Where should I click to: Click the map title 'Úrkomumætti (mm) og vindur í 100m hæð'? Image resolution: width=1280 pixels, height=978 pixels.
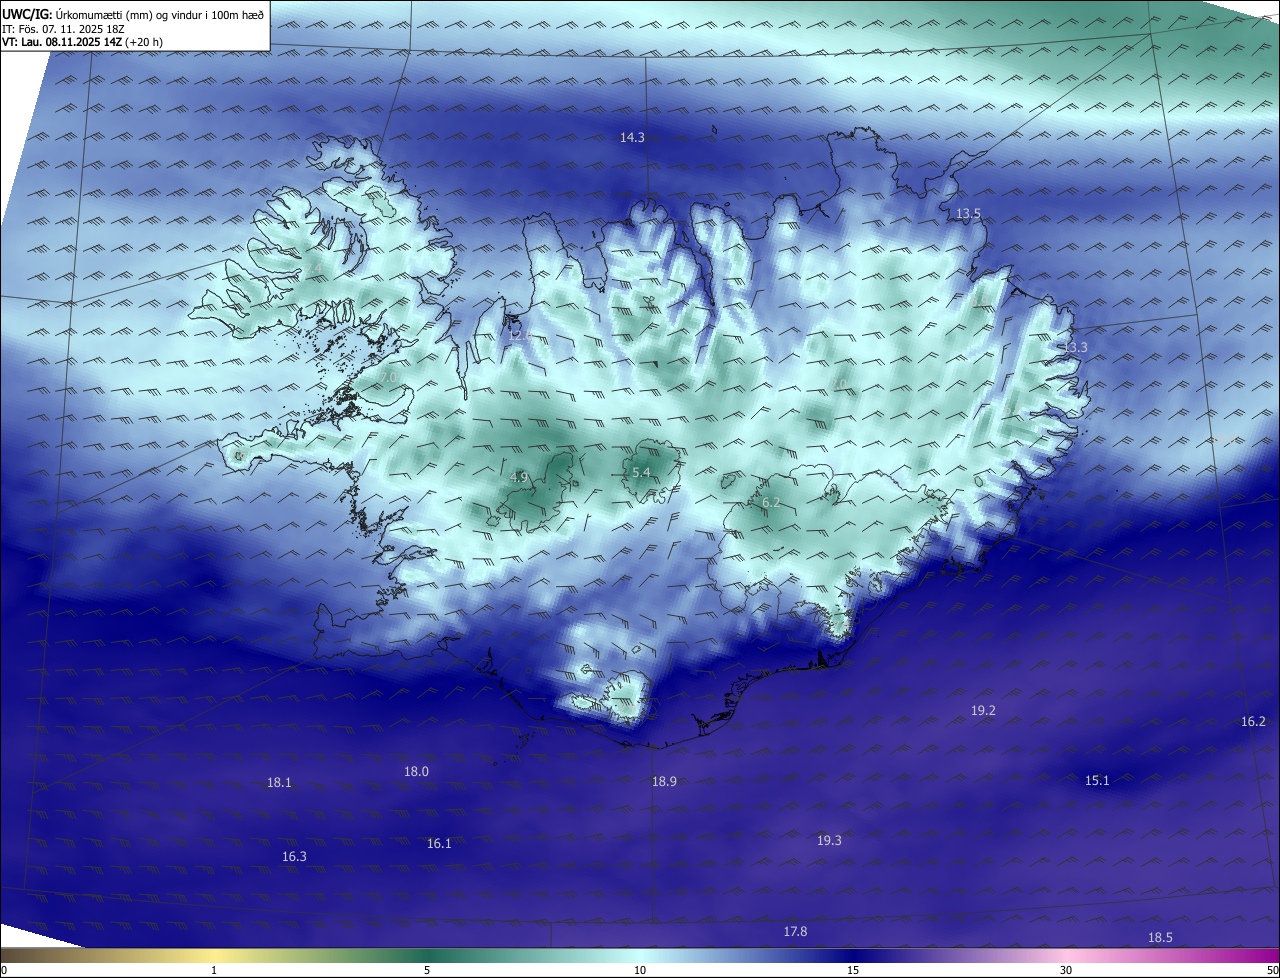click(160, 14)
